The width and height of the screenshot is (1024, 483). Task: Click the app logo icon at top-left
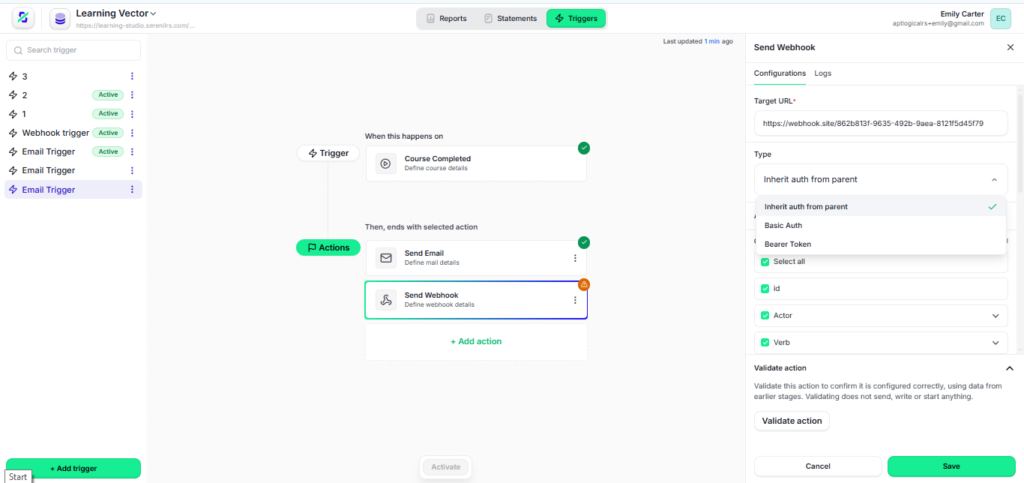[24, 19]
